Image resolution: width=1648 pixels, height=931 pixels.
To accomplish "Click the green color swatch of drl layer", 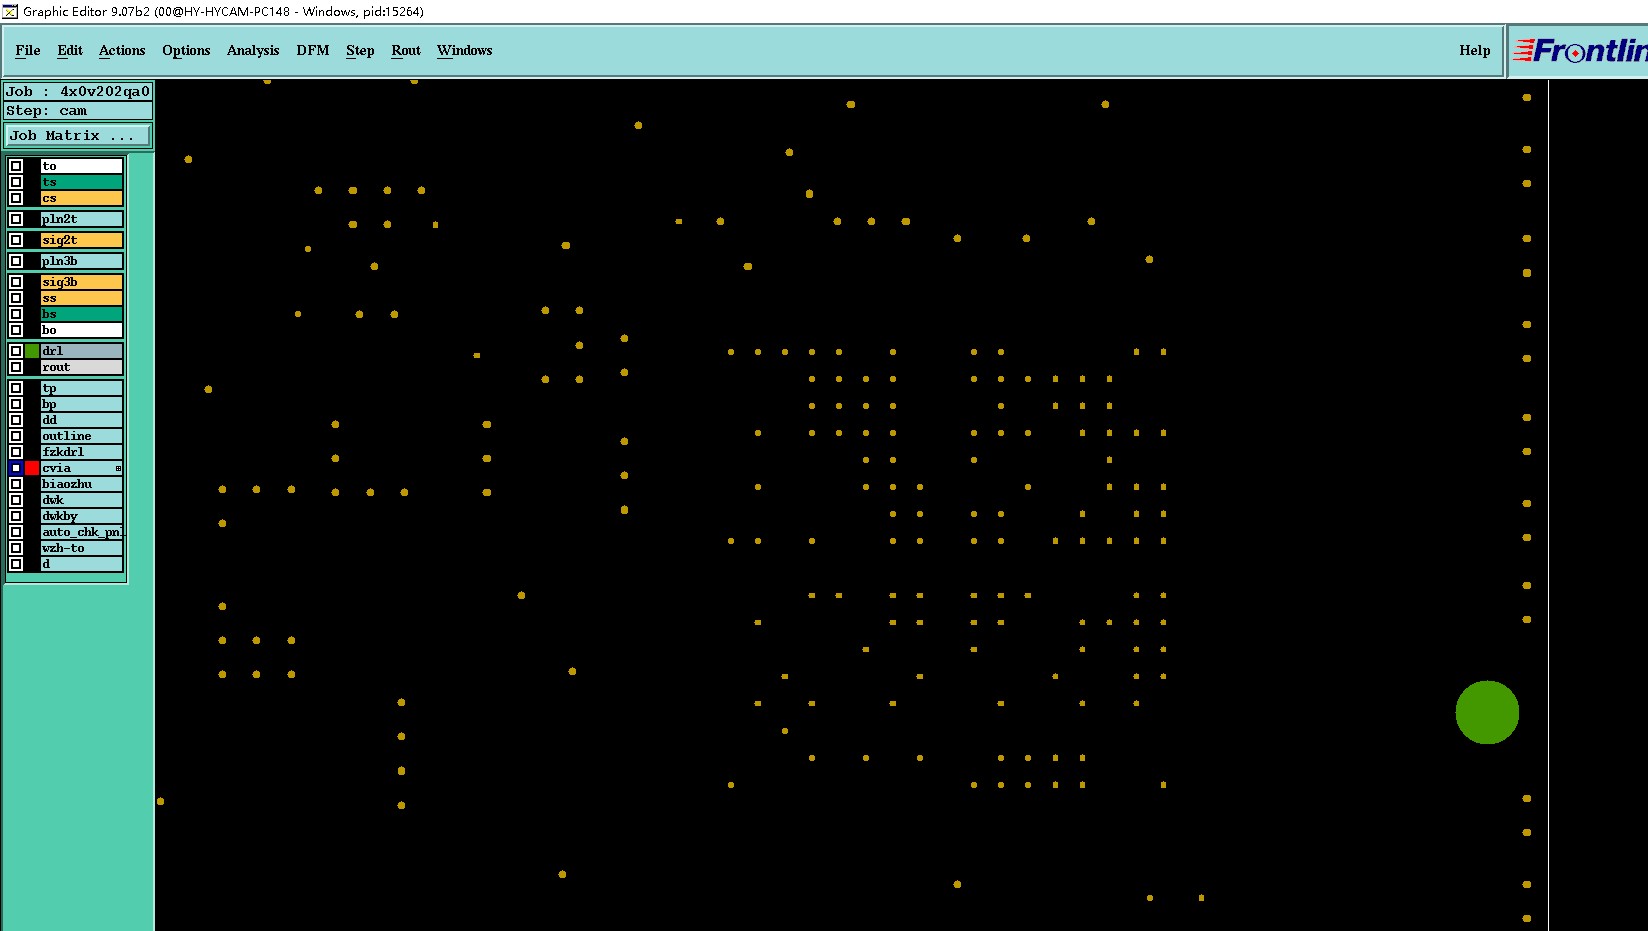I will tap(32, 351).
